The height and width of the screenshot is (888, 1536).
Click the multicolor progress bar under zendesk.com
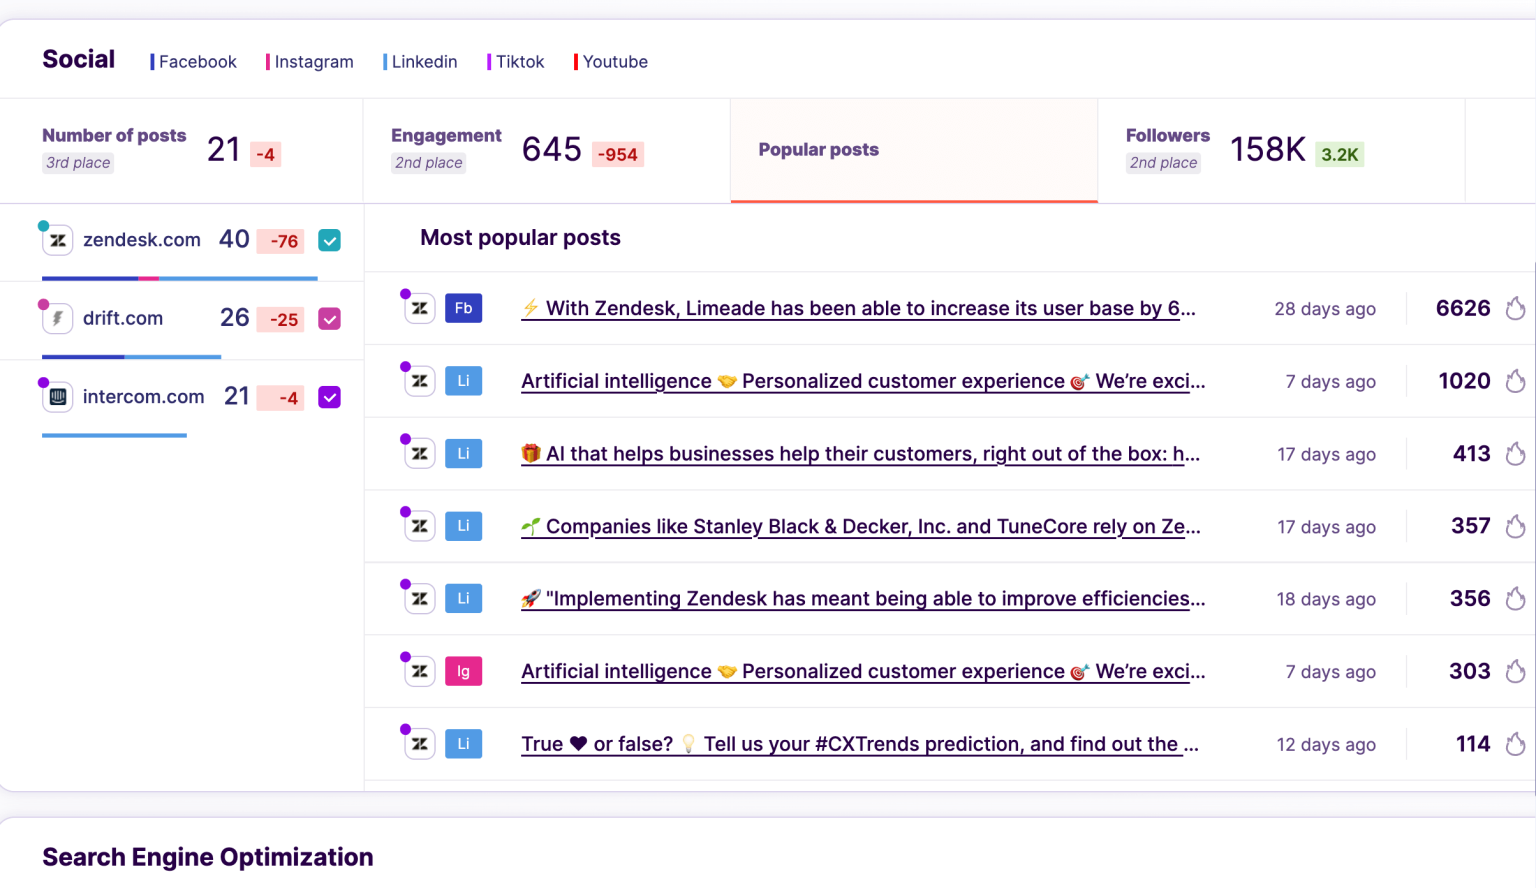[178, 277]
